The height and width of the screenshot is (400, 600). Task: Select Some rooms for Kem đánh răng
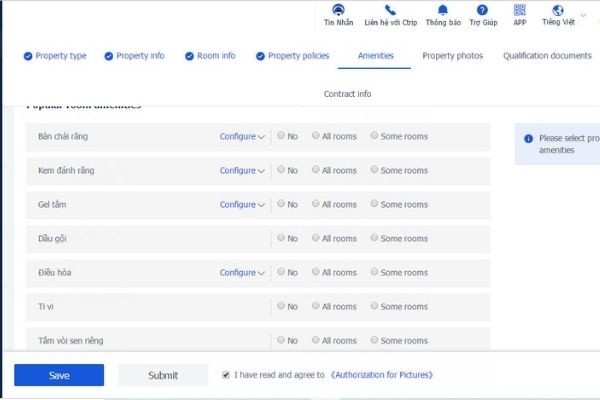click(x=374, y=169)
